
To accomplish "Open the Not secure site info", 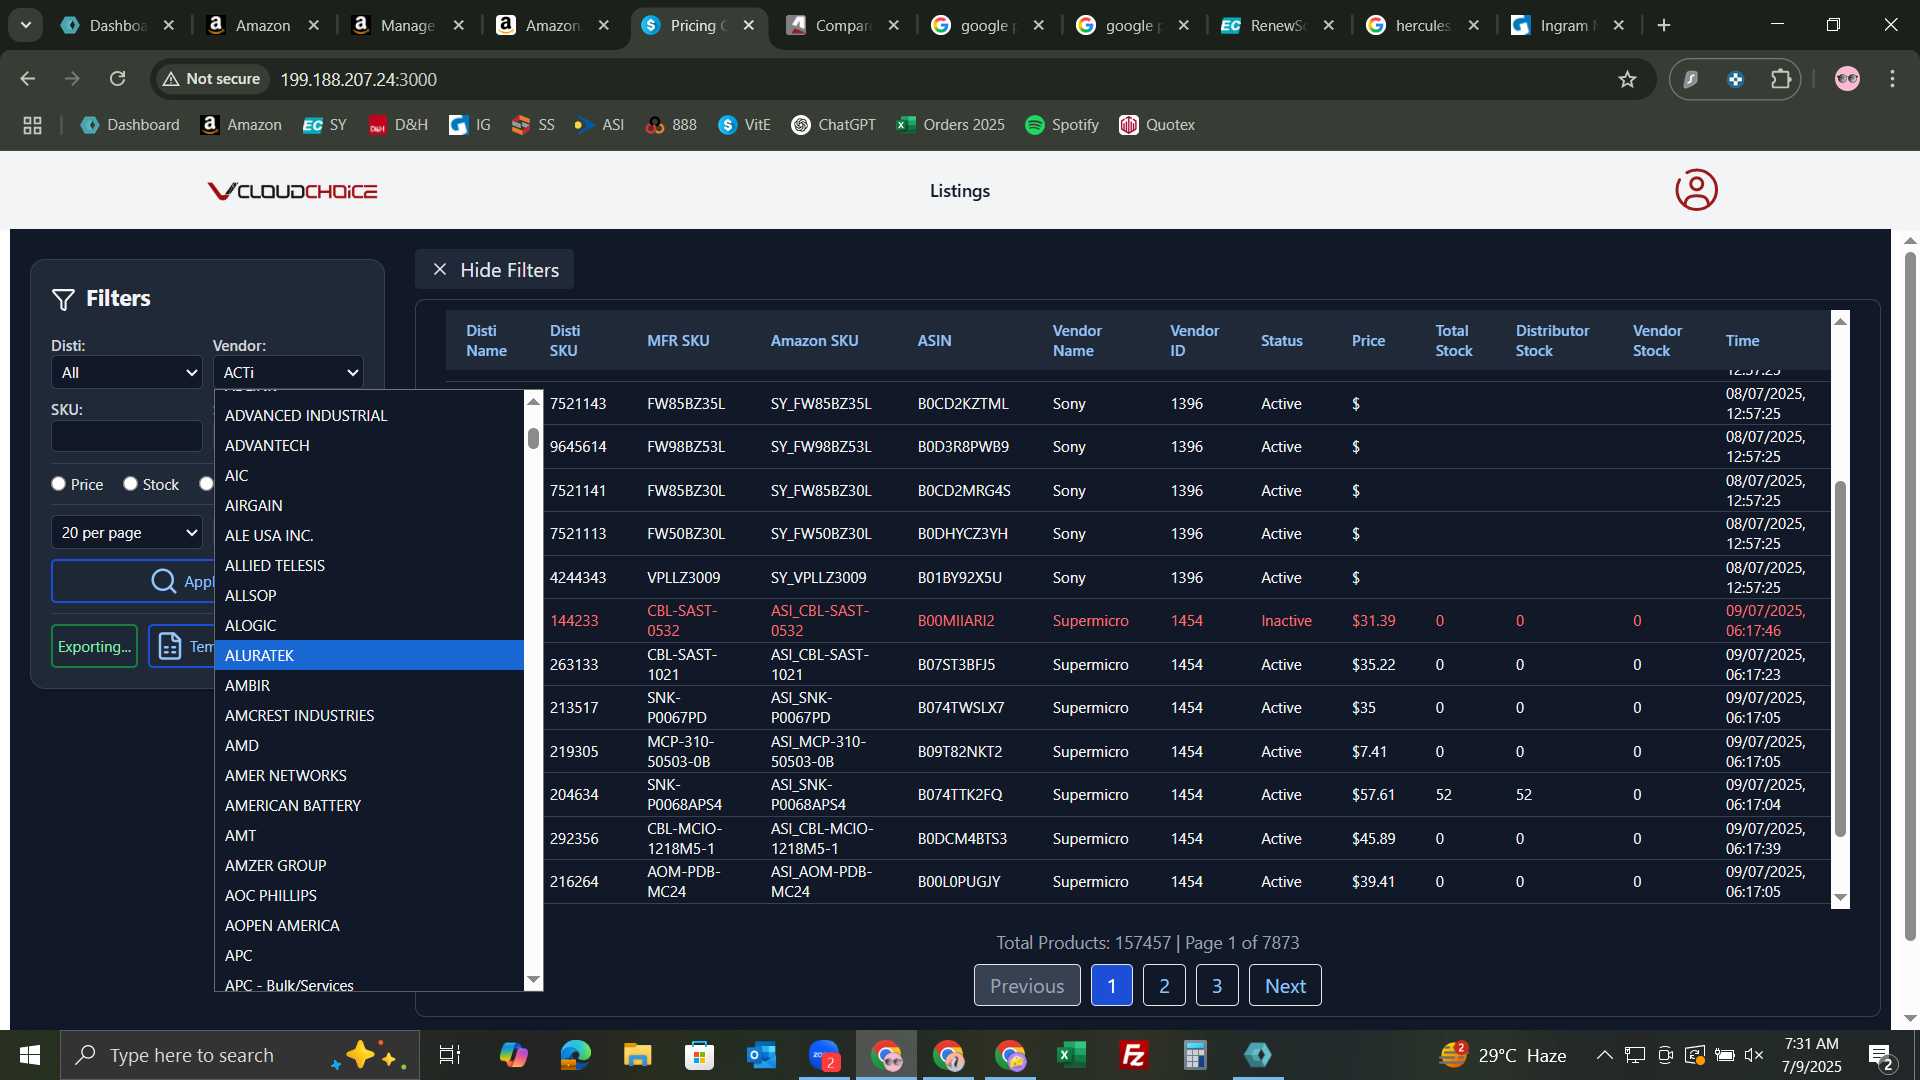I will pos(211,79).
